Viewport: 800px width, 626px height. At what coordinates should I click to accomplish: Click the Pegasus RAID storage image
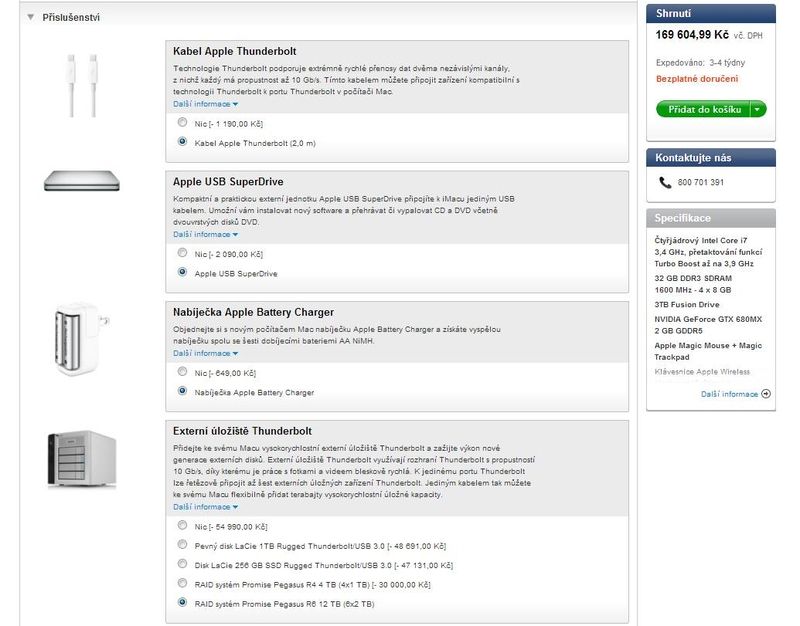point(82,459)
